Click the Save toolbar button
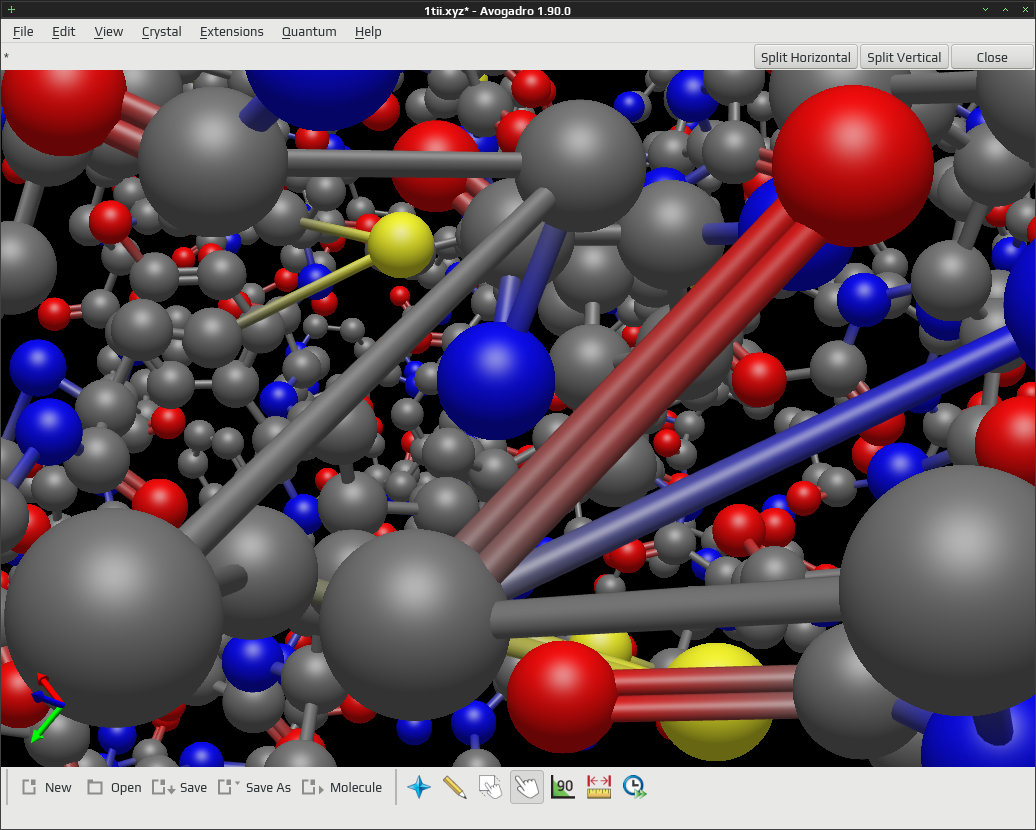The height and width of the screenshot is (830, 1036). pyautogui.click(x=179, y=787)
